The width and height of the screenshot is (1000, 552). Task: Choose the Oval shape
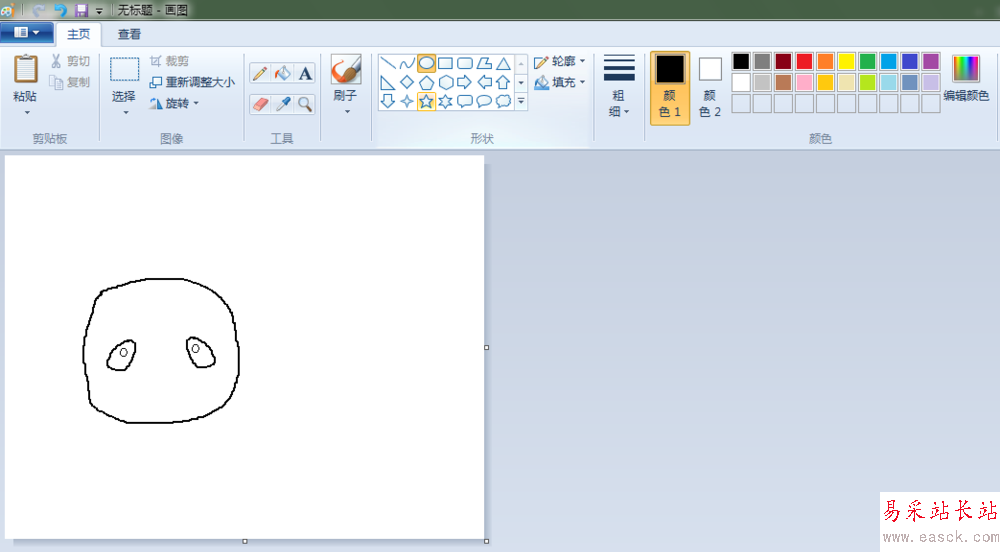(x=426, y=63)
